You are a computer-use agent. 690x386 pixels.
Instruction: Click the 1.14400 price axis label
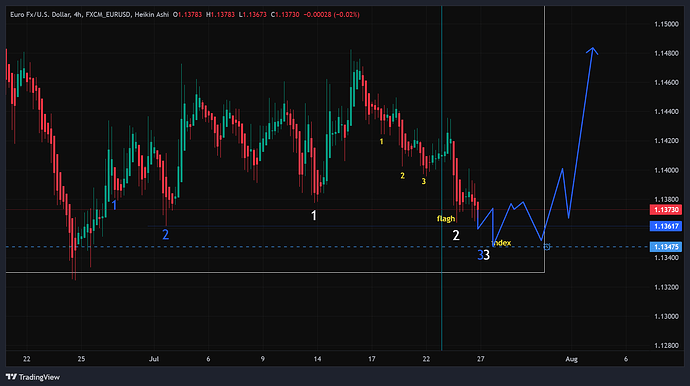666,112
